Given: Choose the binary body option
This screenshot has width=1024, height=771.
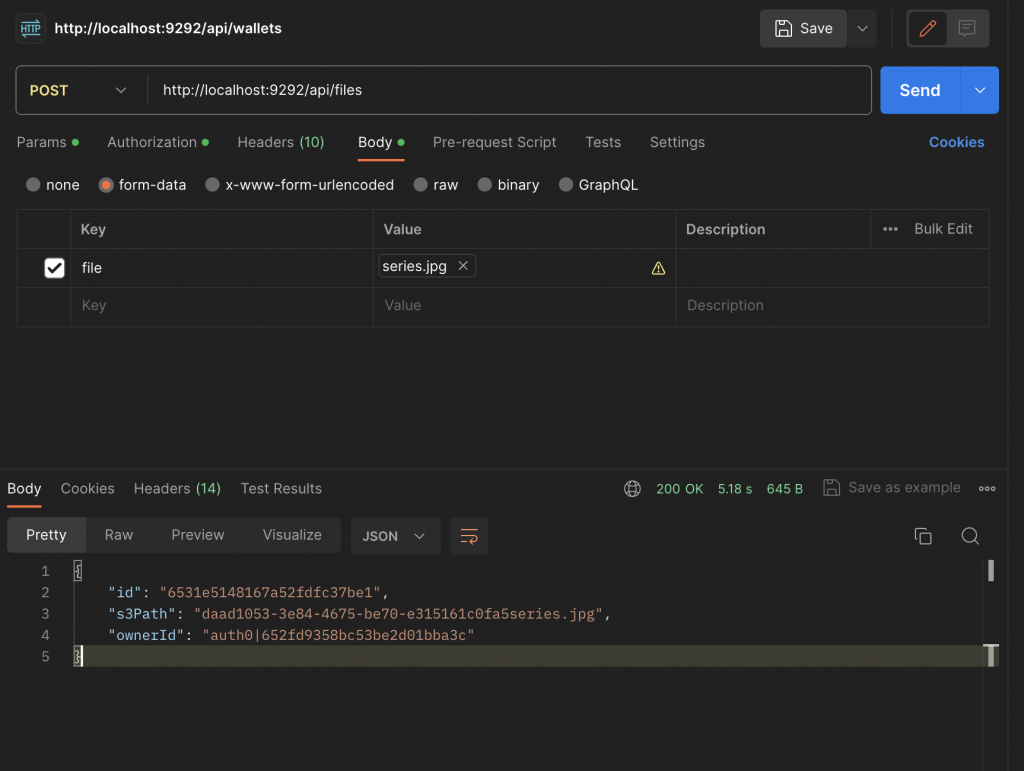Looking at the screenshot, I should pos(508,185).
